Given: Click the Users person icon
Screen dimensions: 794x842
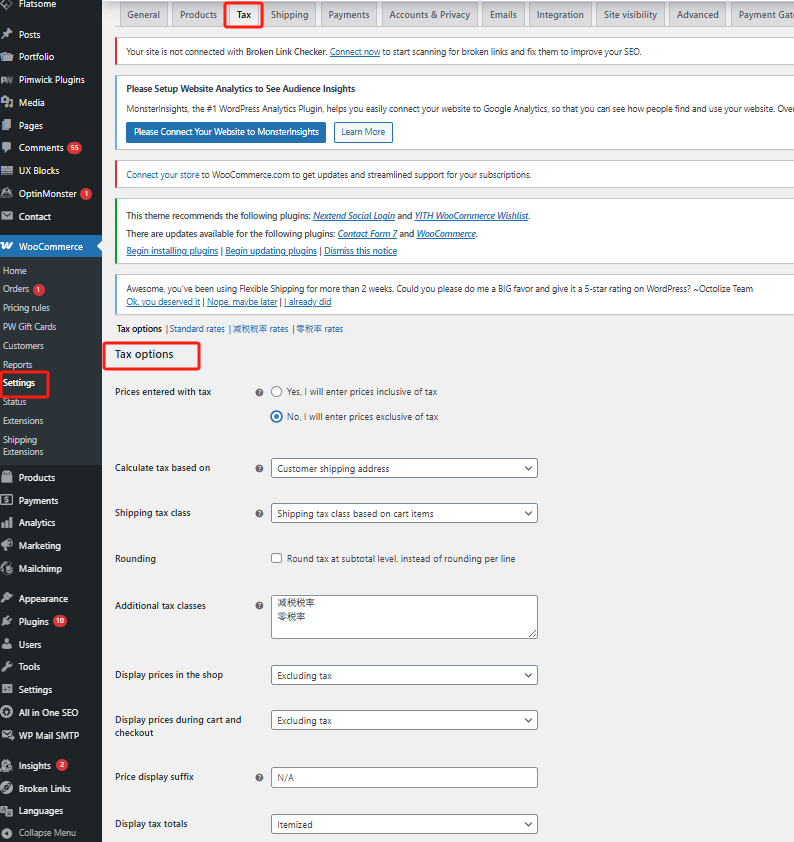Looking at the screenshot, I should pos(7,644).
